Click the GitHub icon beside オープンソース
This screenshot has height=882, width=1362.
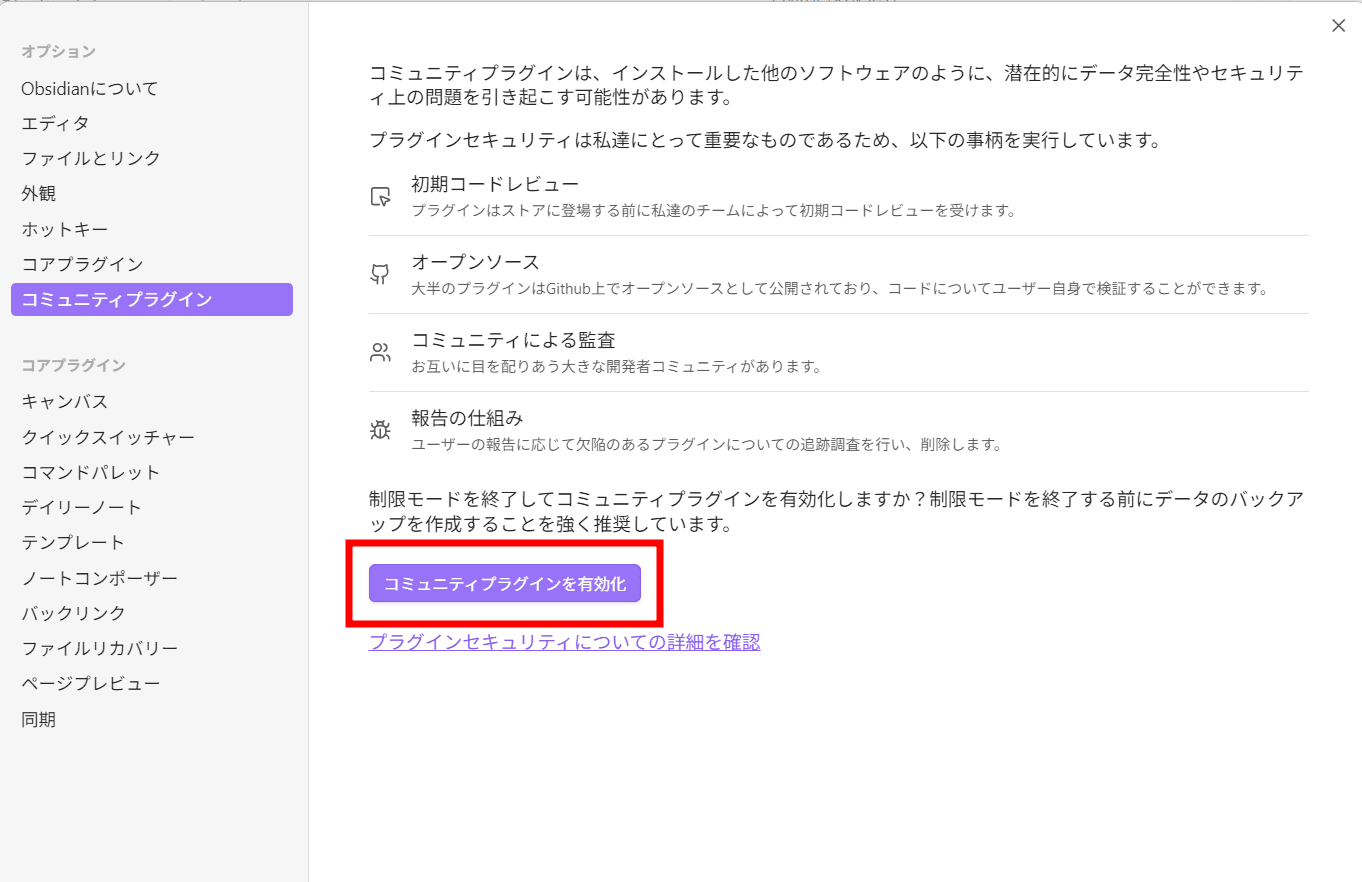(x=380, y=274)
